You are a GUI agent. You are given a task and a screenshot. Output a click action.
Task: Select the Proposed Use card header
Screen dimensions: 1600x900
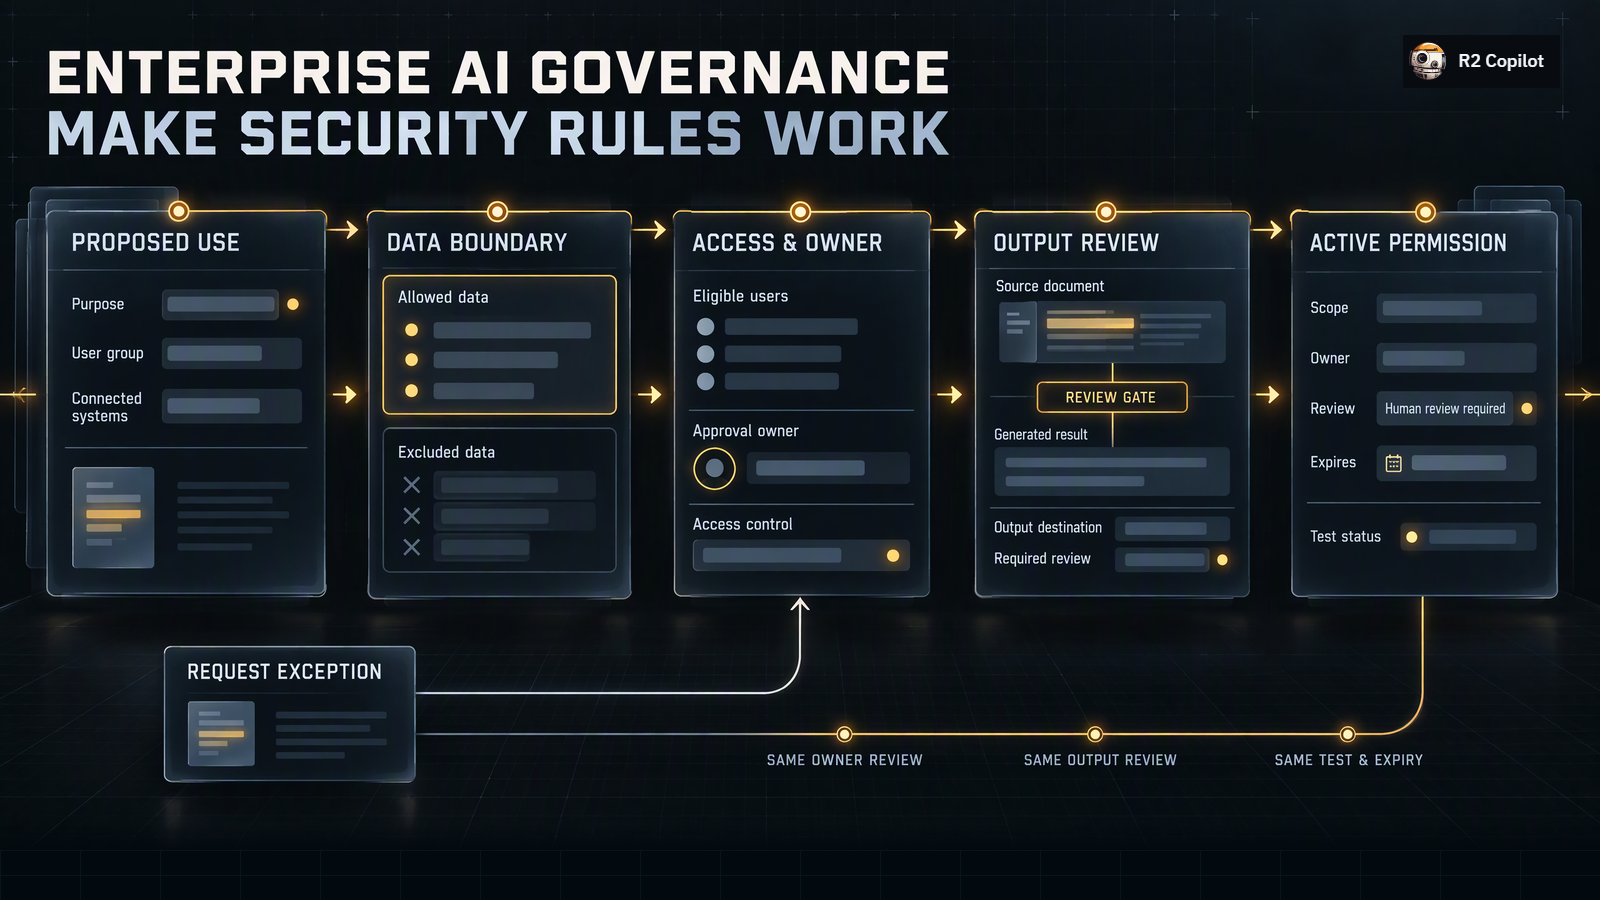coord(155,243)
